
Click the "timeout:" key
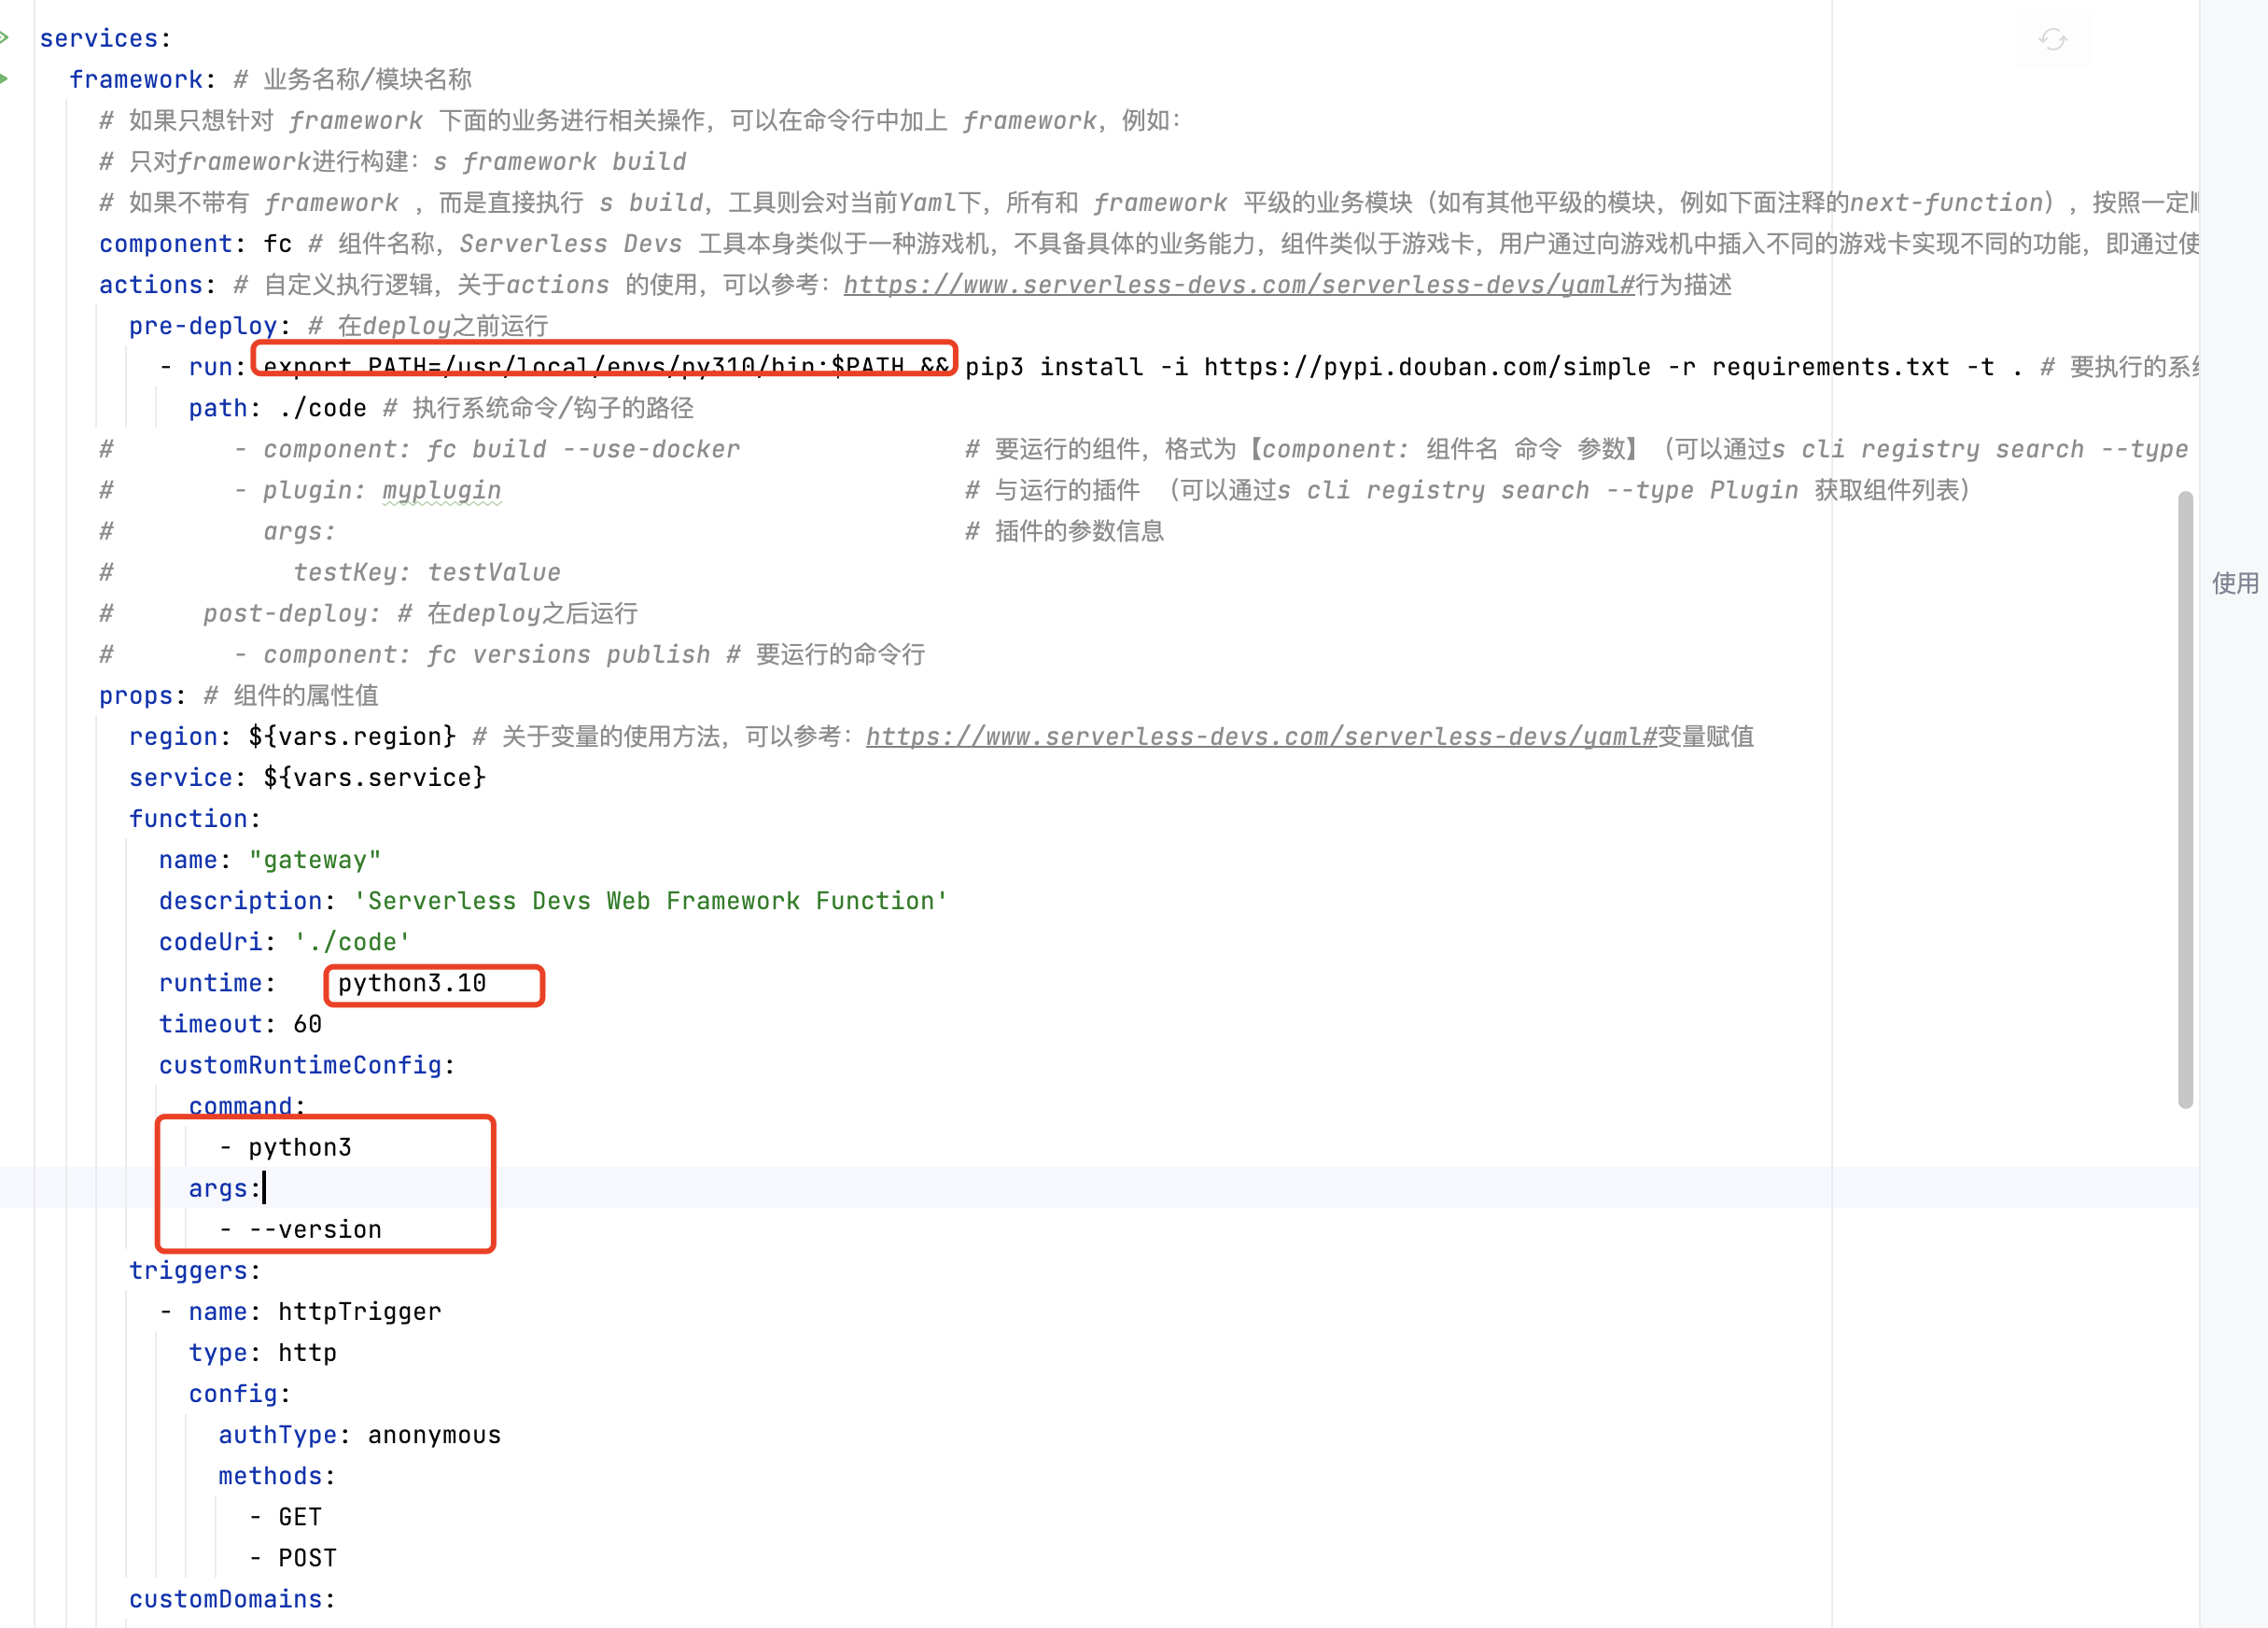[217, 1024]
